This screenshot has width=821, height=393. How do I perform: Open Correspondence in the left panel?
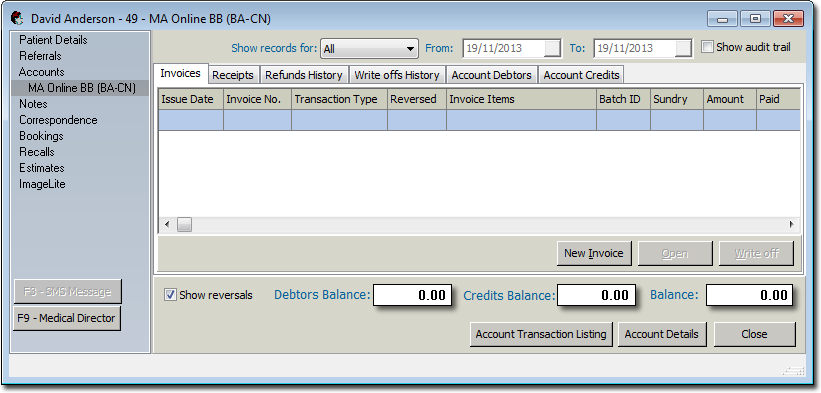58,120
